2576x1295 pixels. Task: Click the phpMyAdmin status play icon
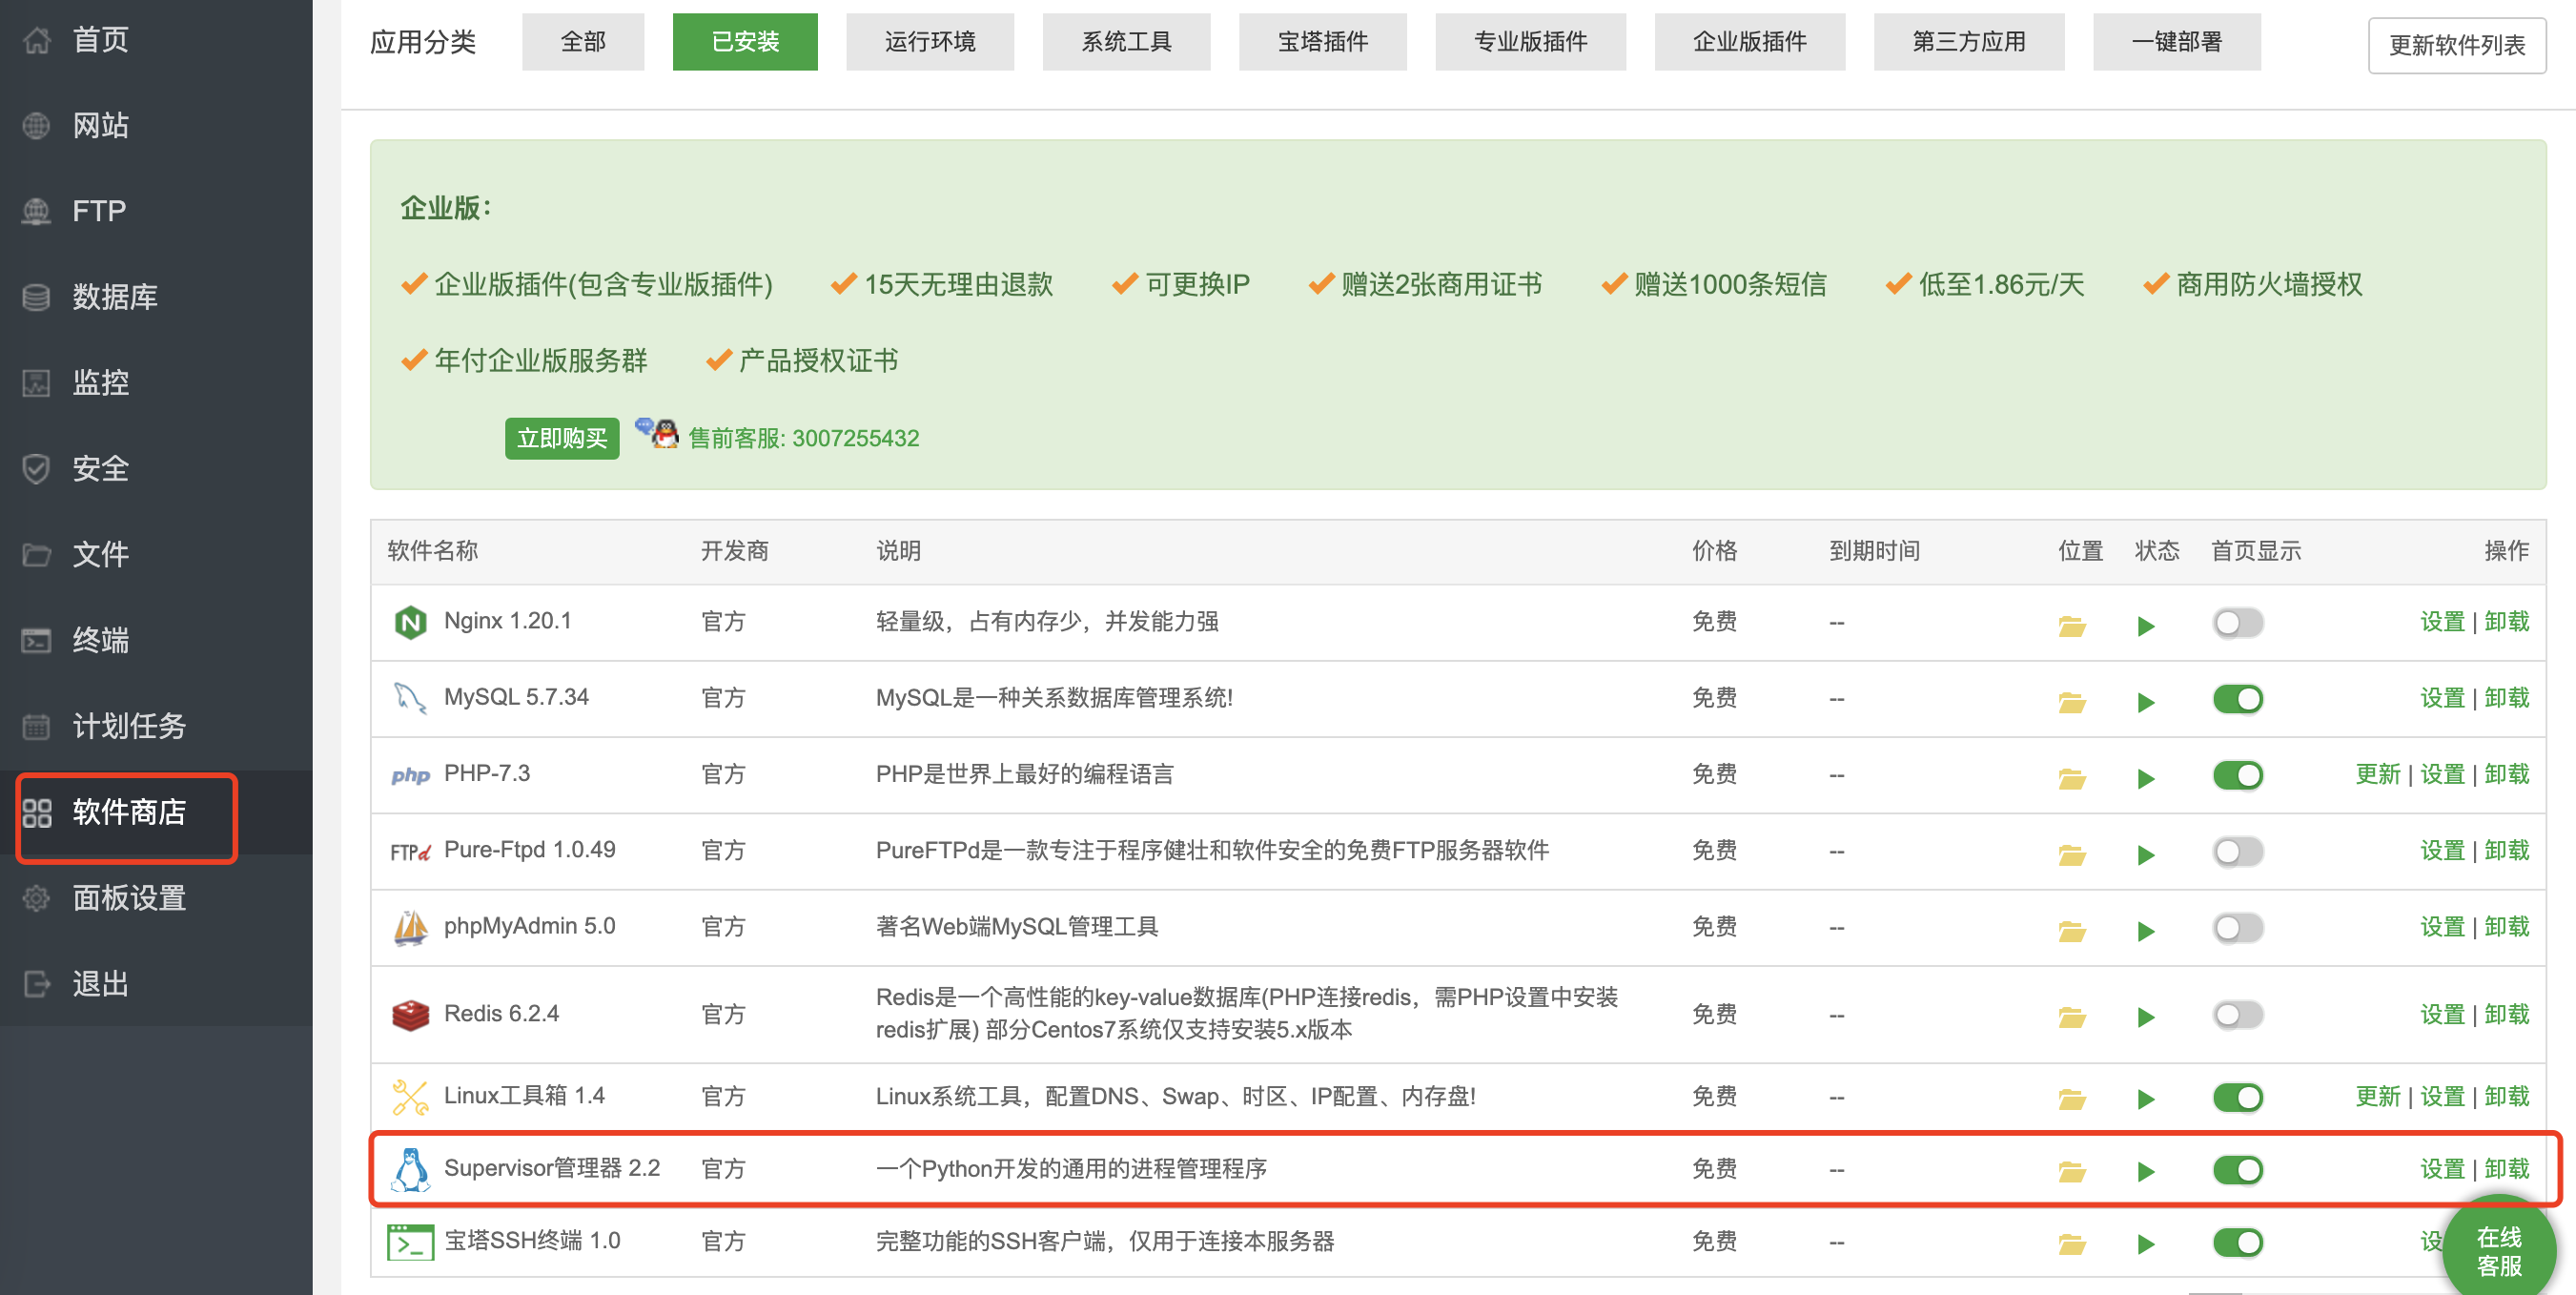pyautogui.click(x=2145, y=931)
